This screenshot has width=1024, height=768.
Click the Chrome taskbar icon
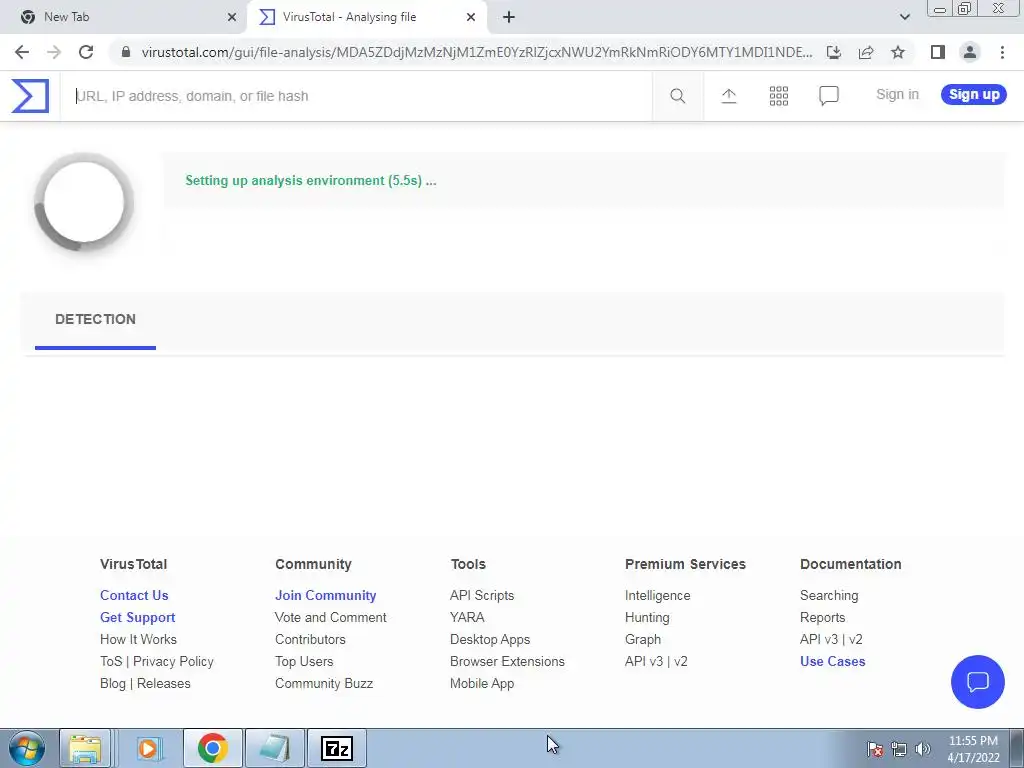(212, 748)
